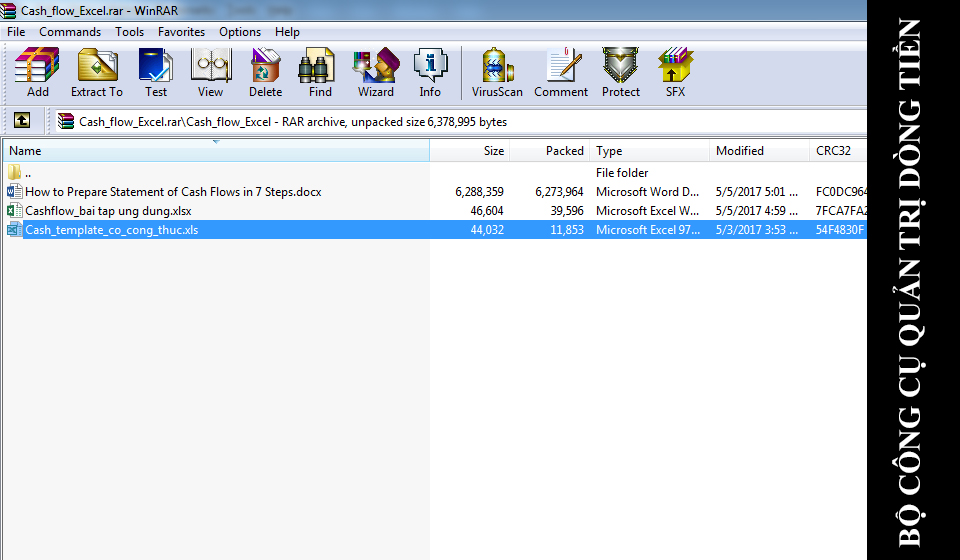Click the 'Microsoft Excel 97...' type cell
Screen dimensions: 960x560
click(648, 230)
